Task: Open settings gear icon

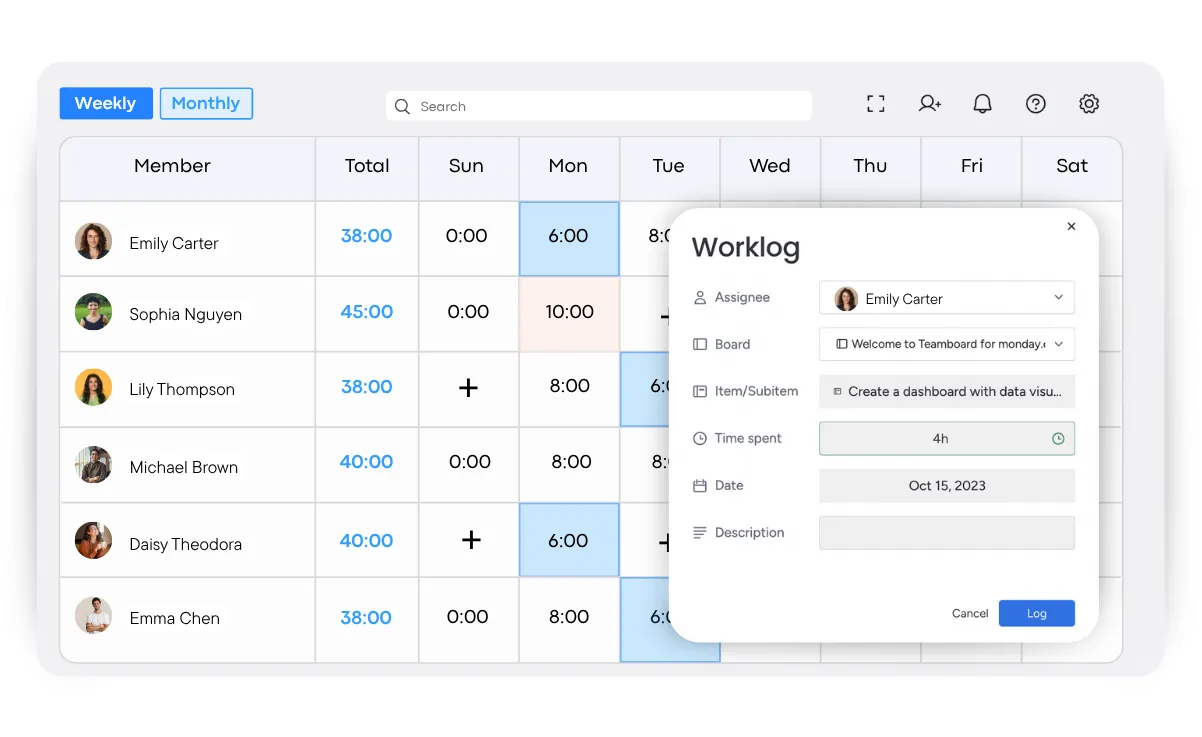Action: pyautogui.click(x=1089, y=103)
